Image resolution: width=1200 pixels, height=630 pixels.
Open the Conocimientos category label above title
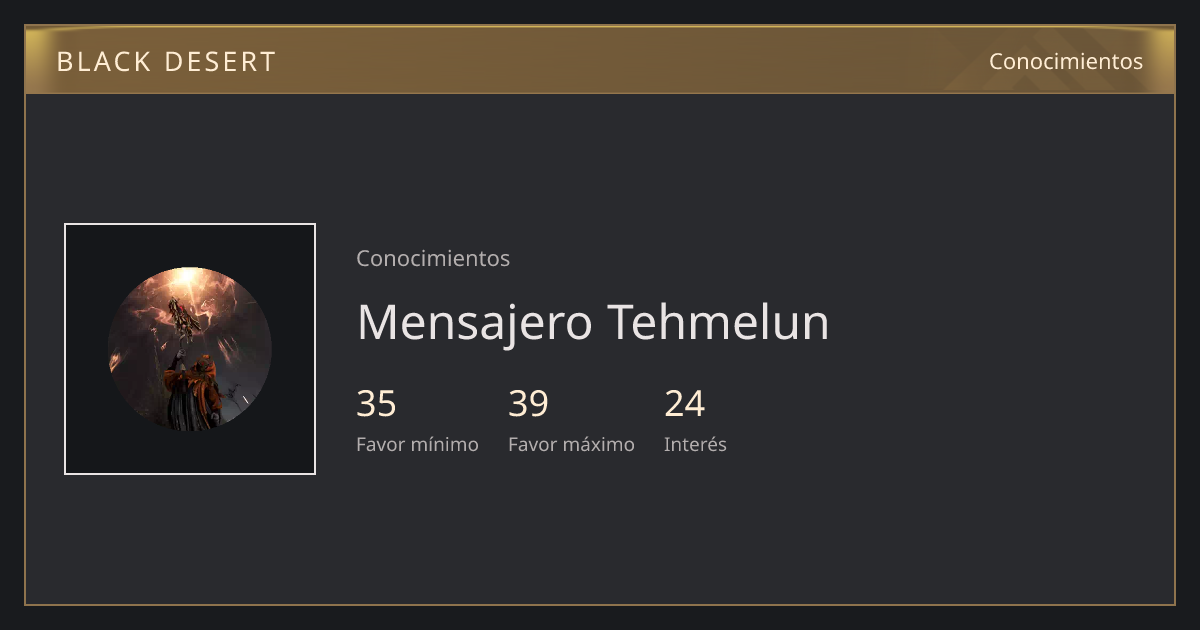(433, 258)
